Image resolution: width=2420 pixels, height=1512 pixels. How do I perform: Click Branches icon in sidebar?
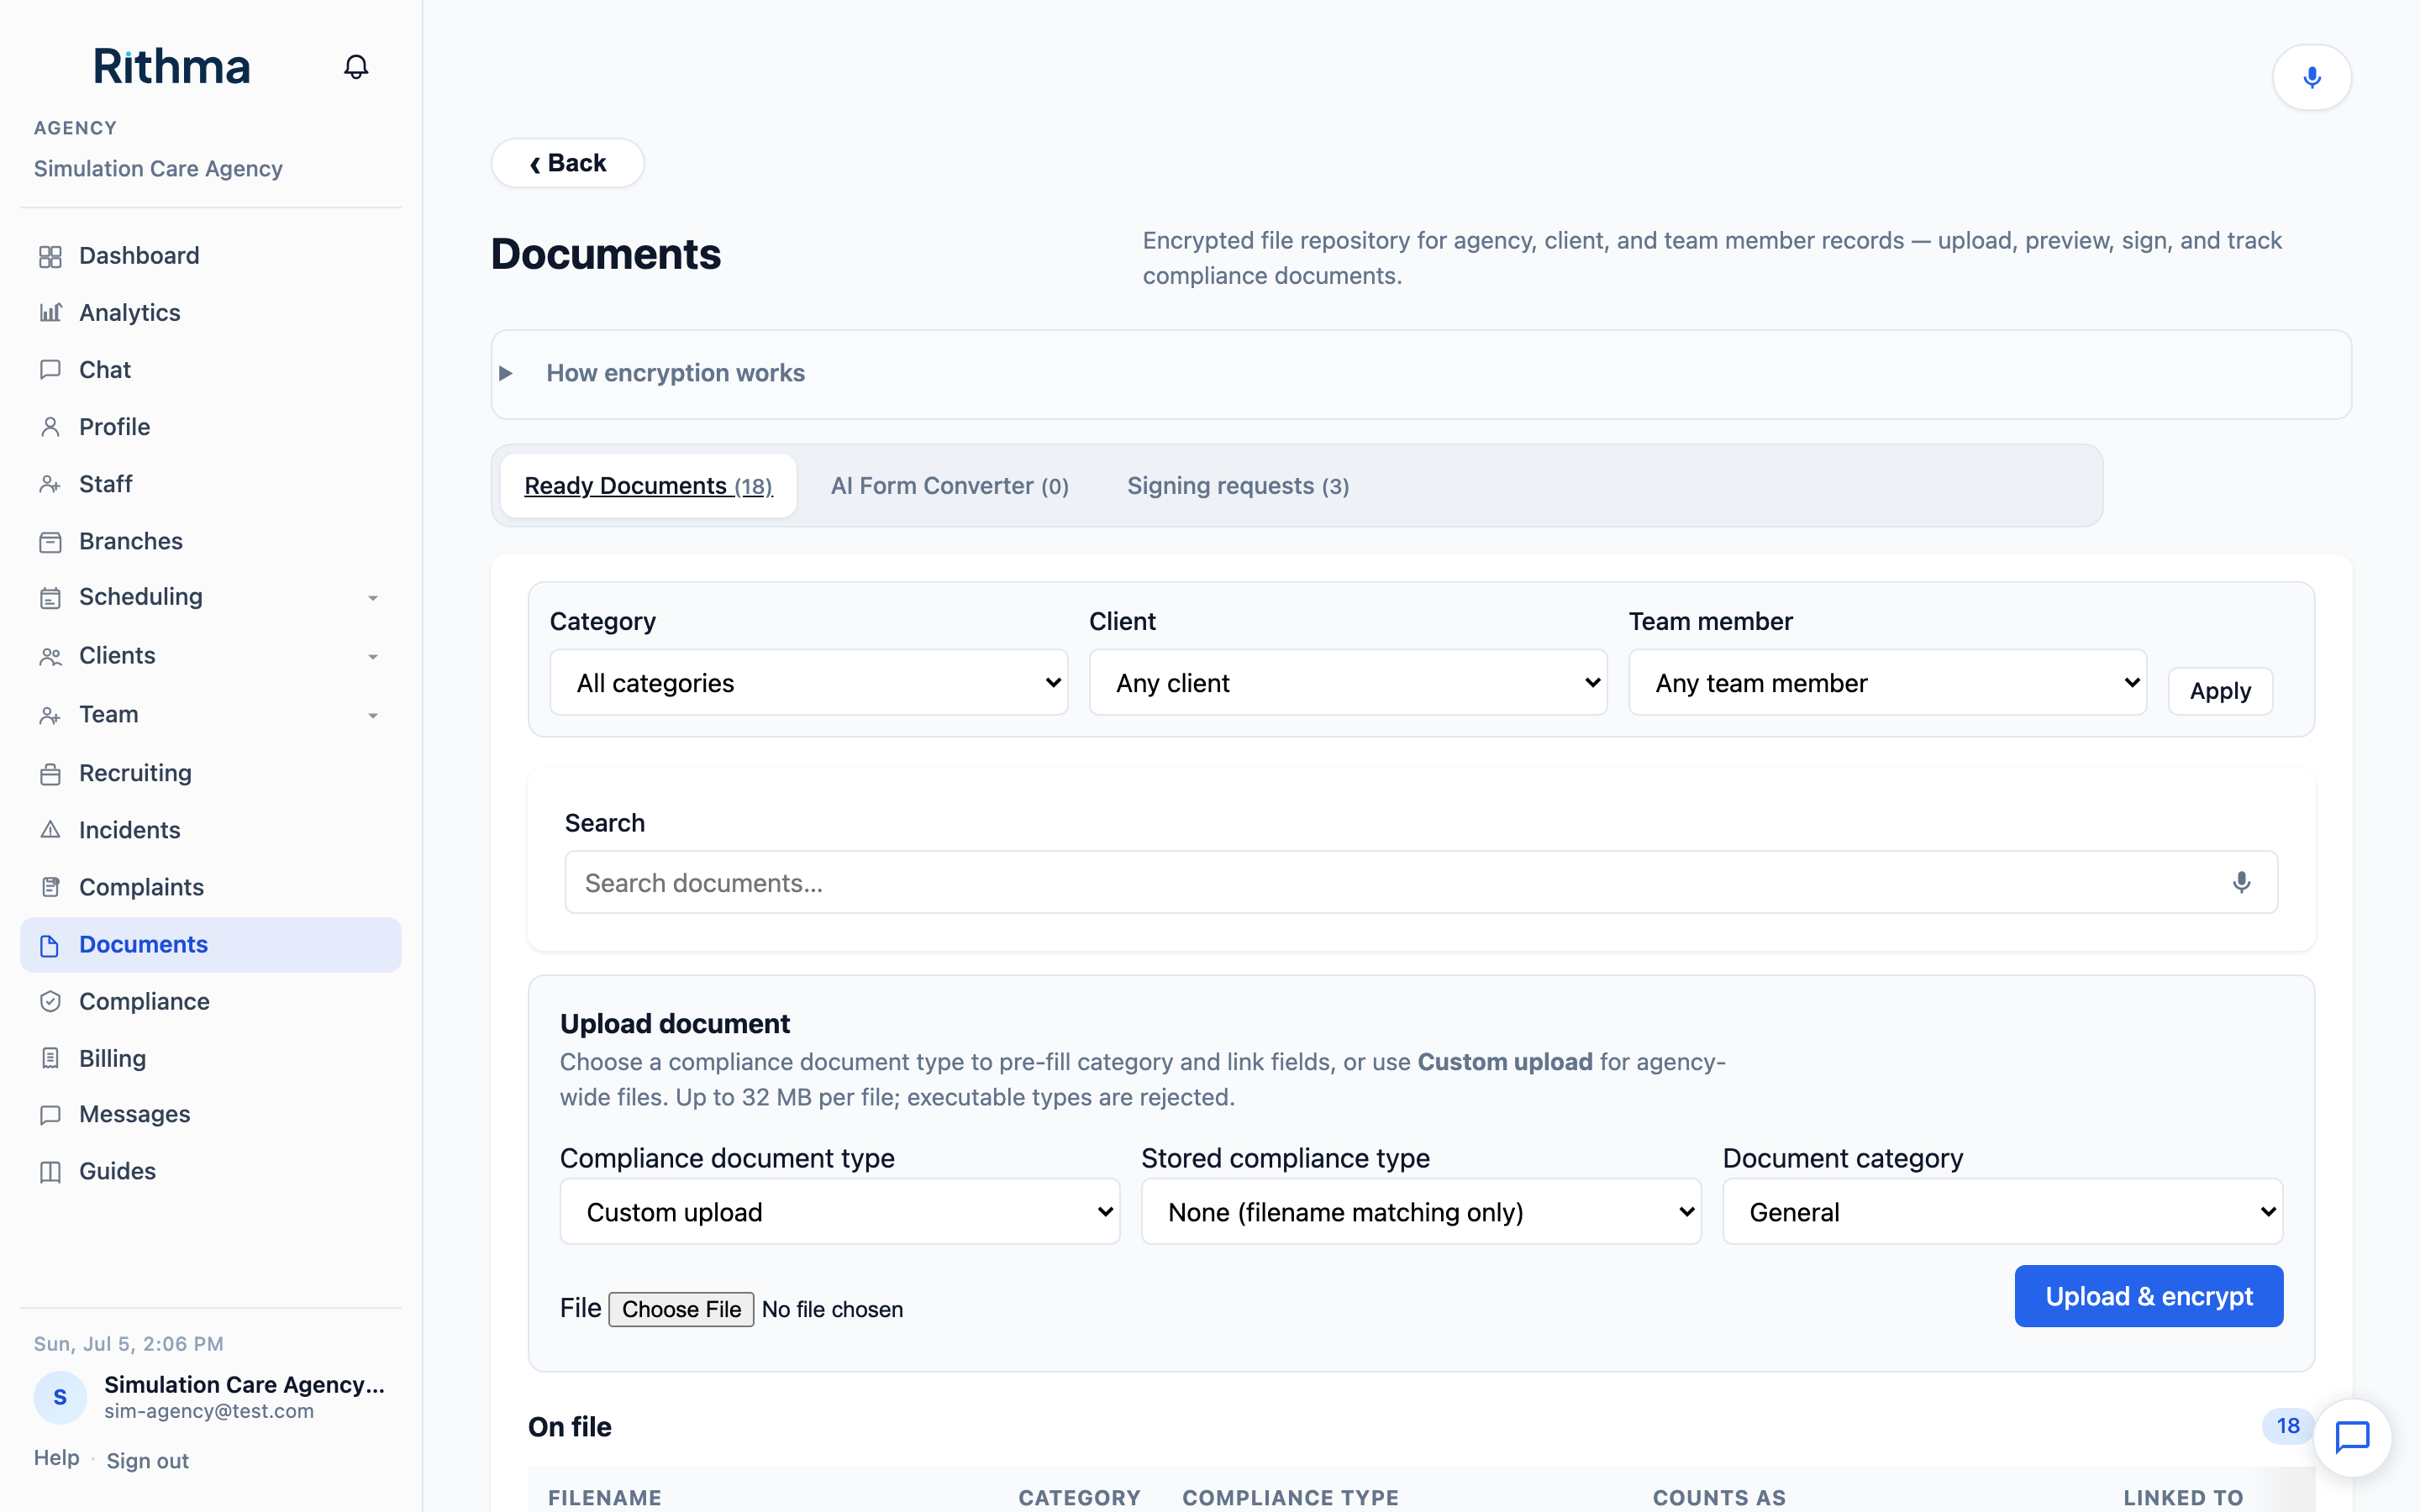[50, 542]
